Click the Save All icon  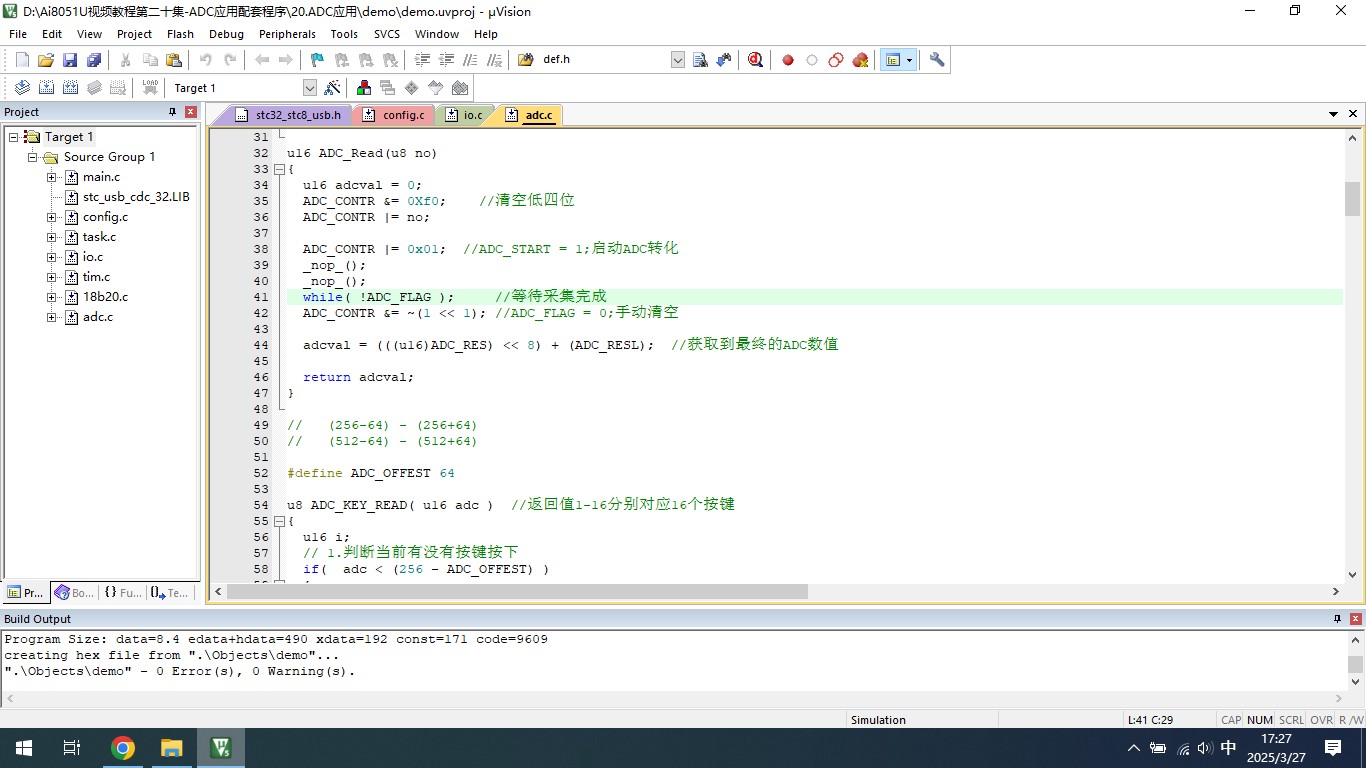(x=94, y=60)
